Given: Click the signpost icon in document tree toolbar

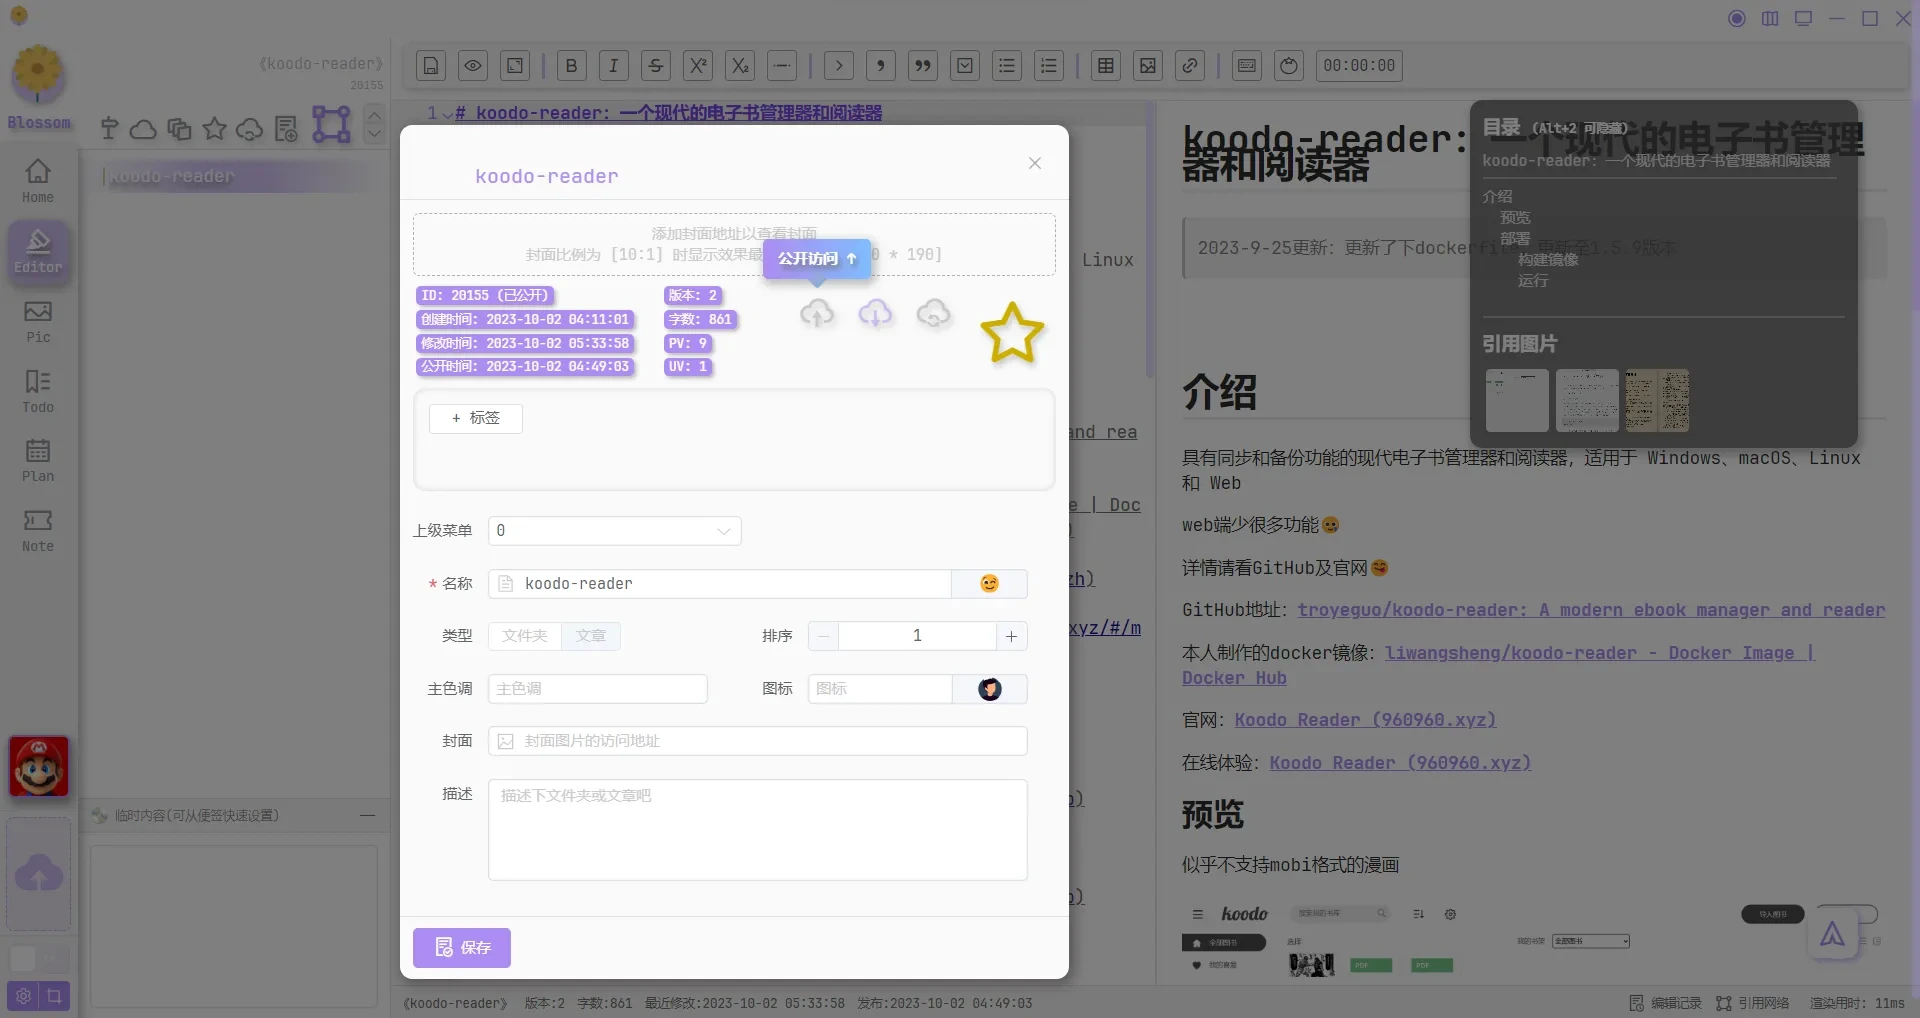Looking at the screenshot, I should (110, 128).
